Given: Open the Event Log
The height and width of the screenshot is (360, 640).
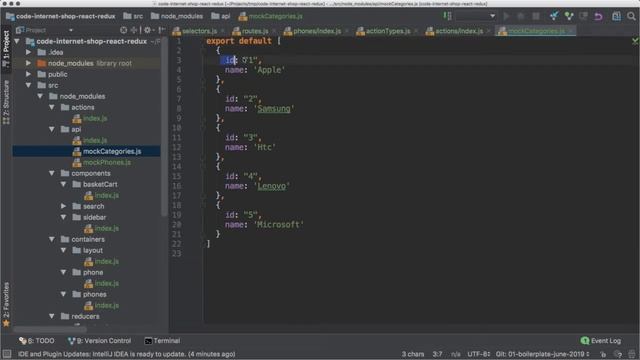Looking at the screenshot, I should [601, 341].
